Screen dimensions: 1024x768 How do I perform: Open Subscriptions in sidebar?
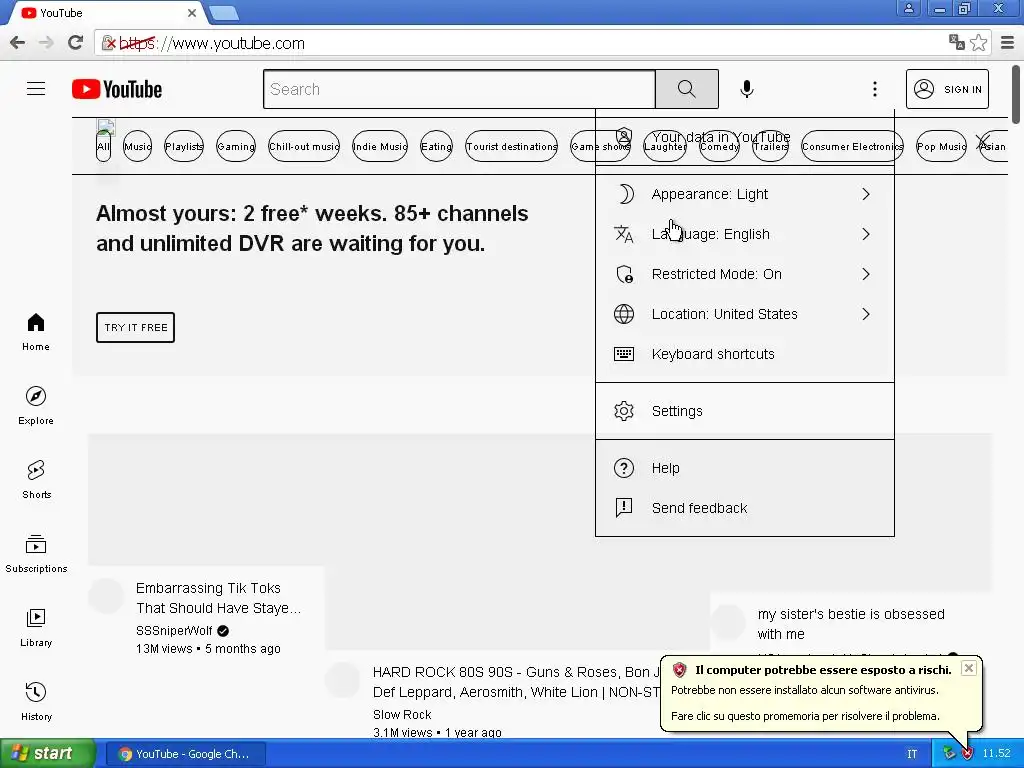[36, 553]
